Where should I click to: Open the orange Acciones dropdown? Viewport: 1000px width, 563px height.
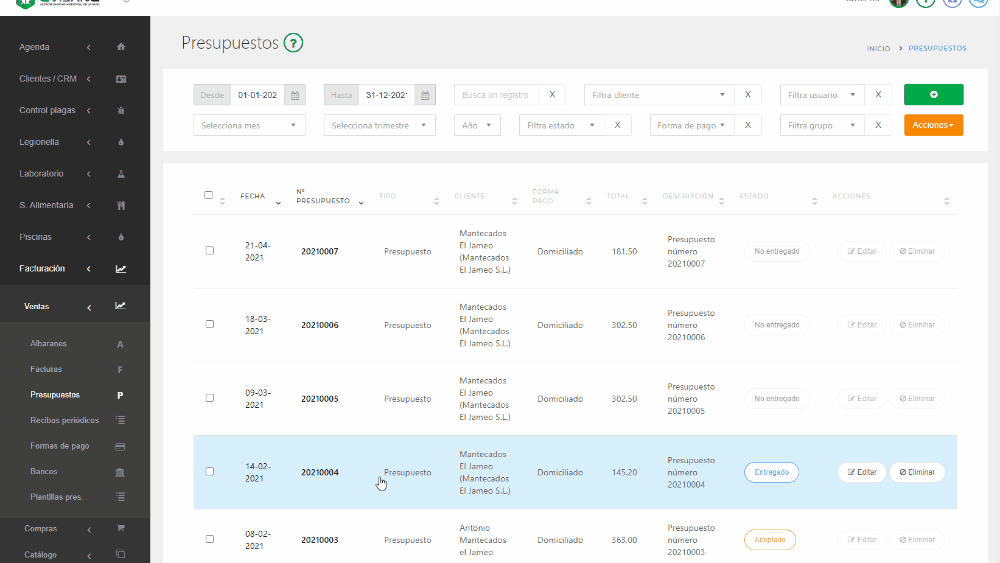pyautogui.click(x=933, y=125)
